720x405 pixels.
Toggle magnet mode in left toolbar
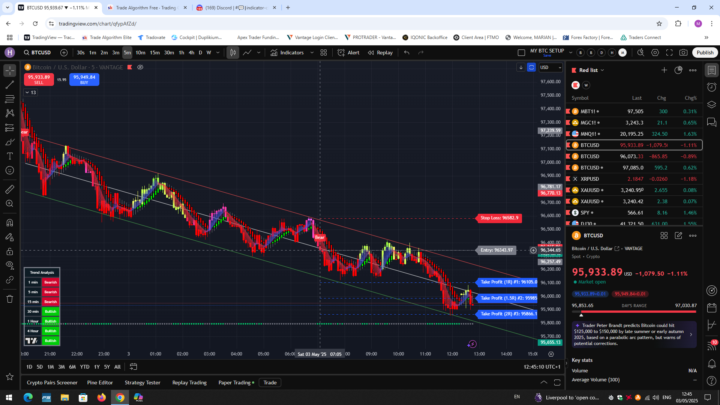coord(10,223)
